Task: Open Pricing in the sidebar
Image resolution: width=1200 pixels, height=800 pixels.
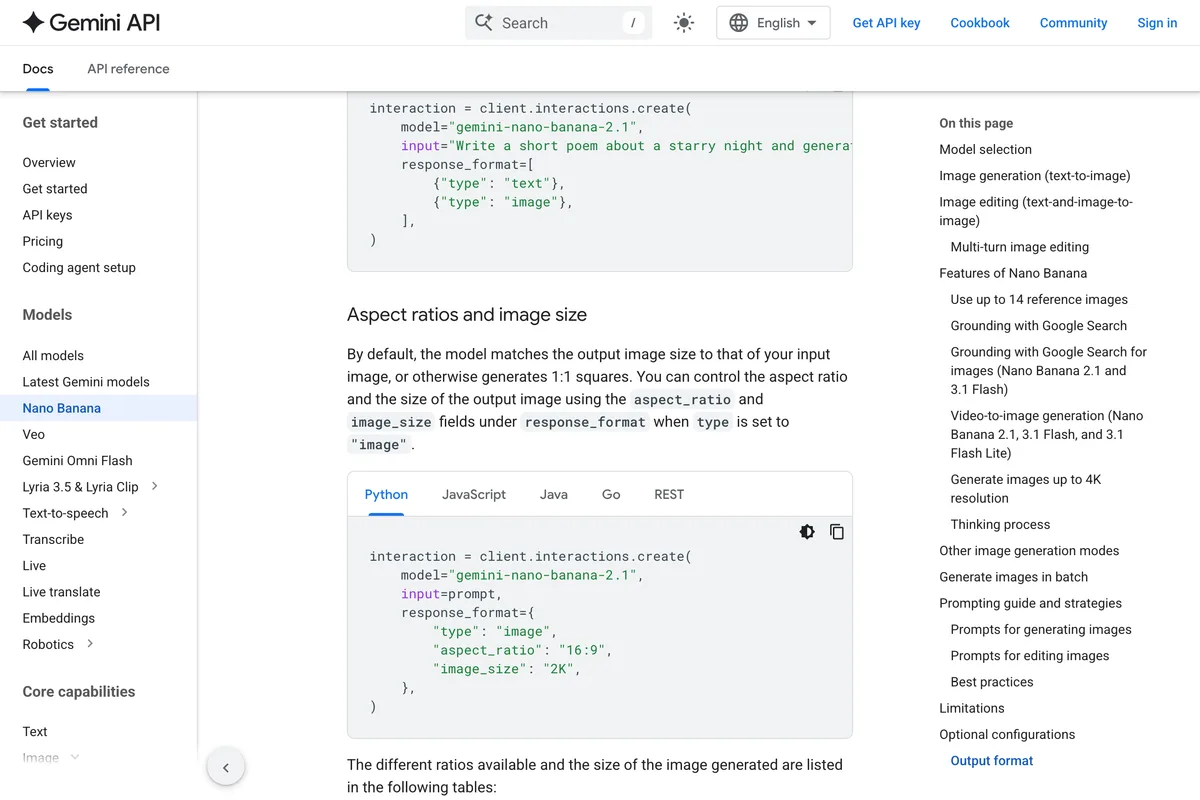Action: click(42, 241)
